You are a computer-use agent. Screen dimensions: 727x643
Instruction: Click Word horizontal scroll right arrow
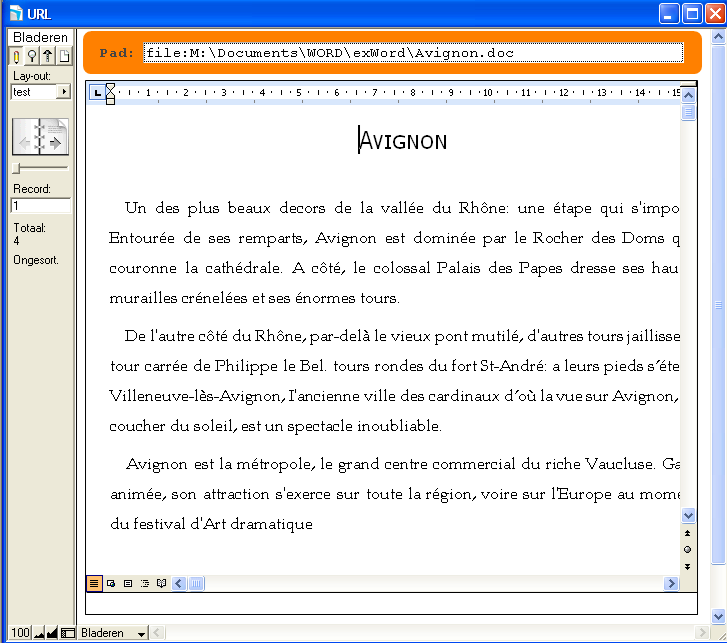[x=671, y=583]
